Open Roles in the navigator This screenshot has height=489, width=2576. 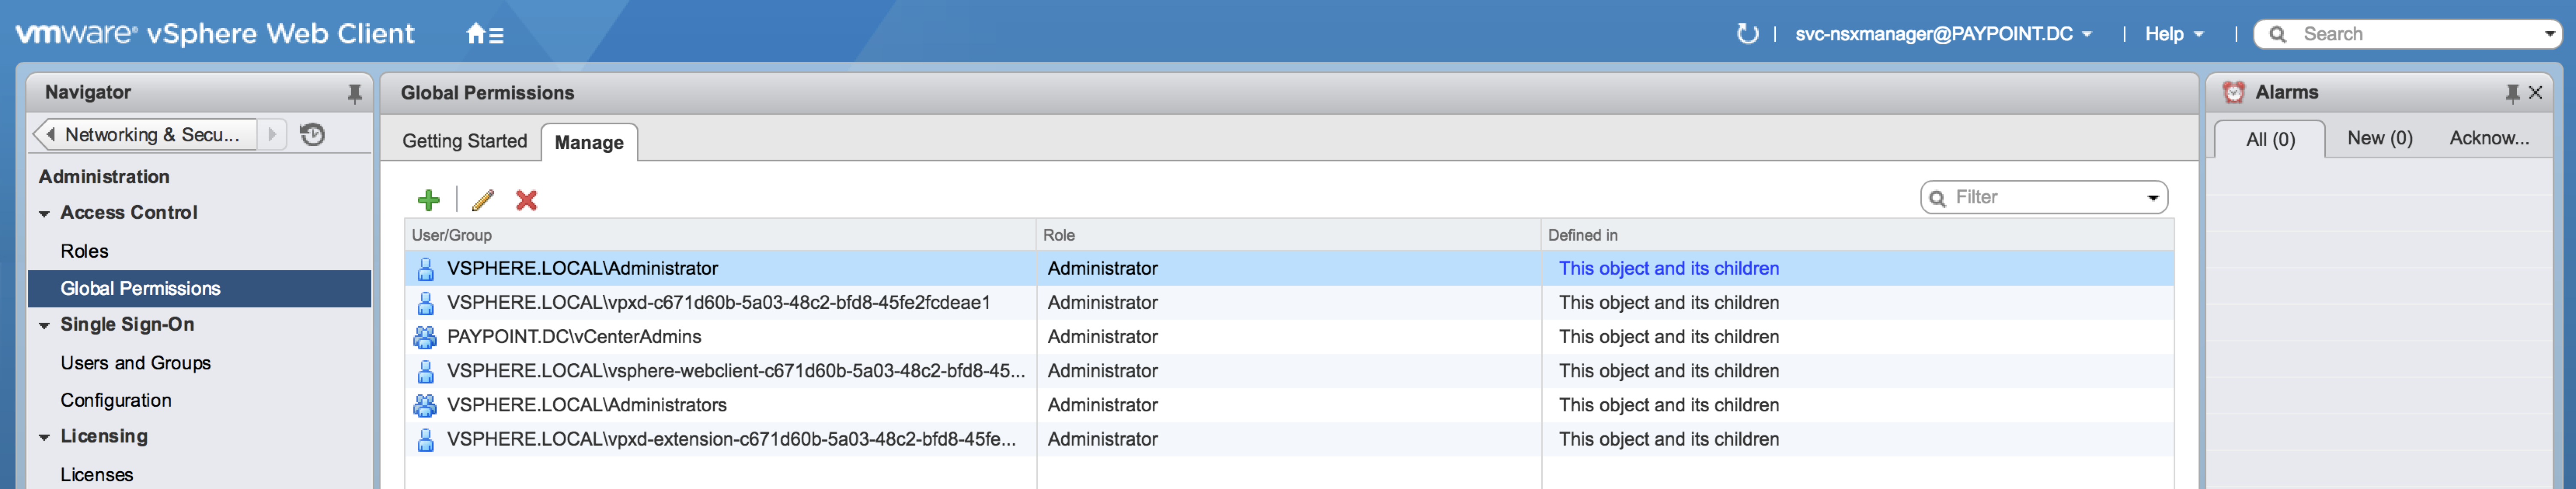84,251
